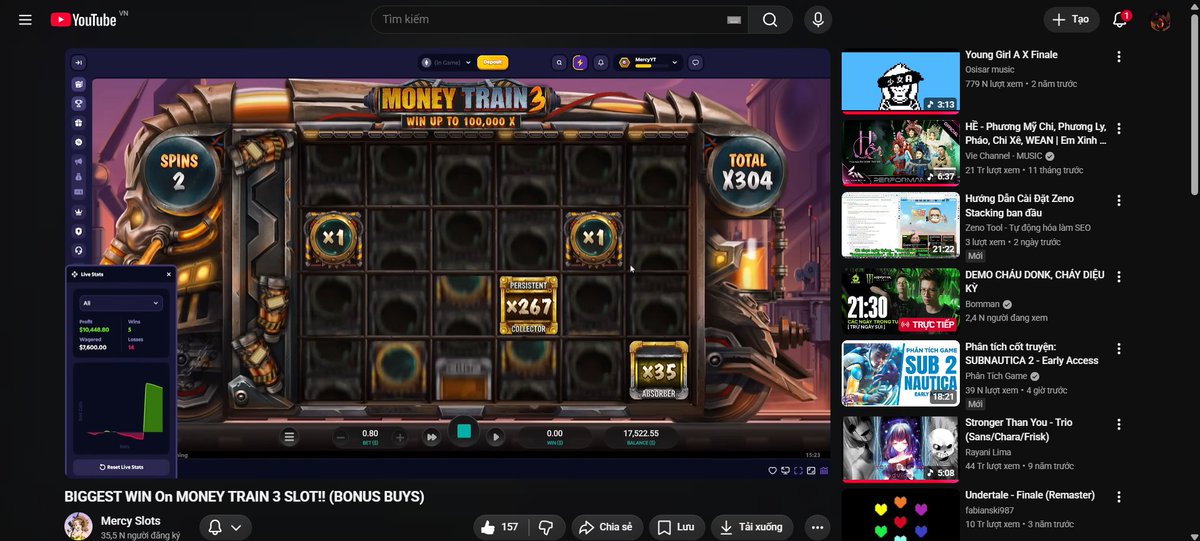Image resolution: width=1200 pixels, height=541 pixels.
Task: Open the casino notification bell in header
Action: tap(600, 62)
